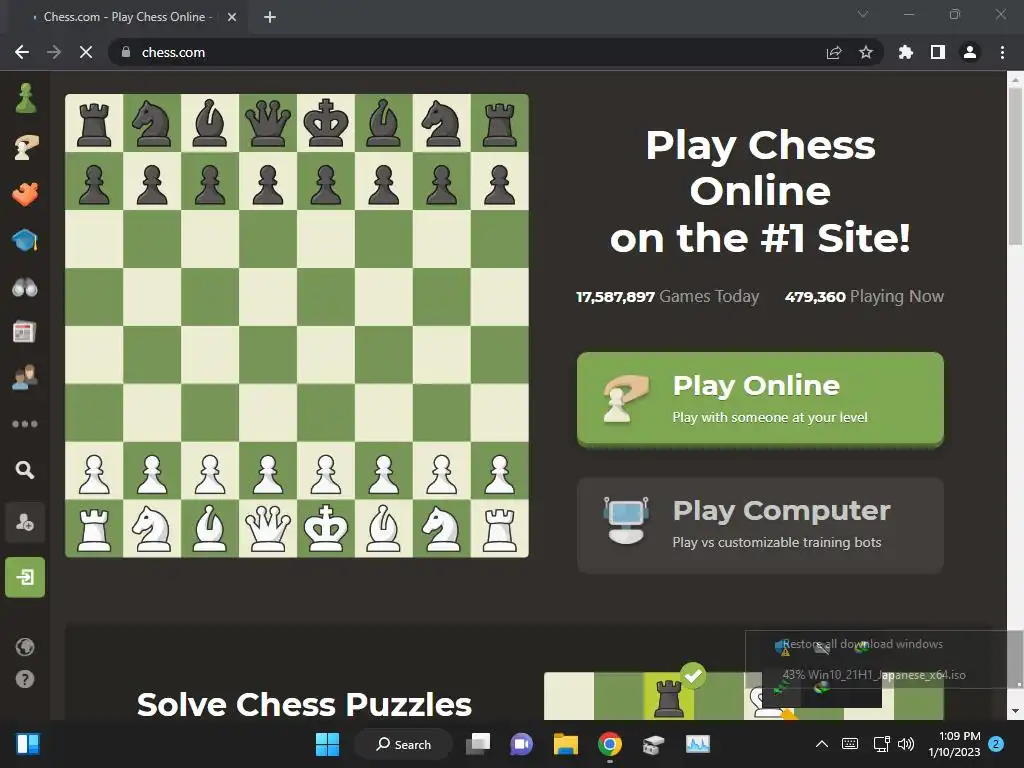Image resolution: width=1024 pixels, height=768 pixels.
Task: Click the 479,360 Playing Now text
Action: (x=864, y=296)
